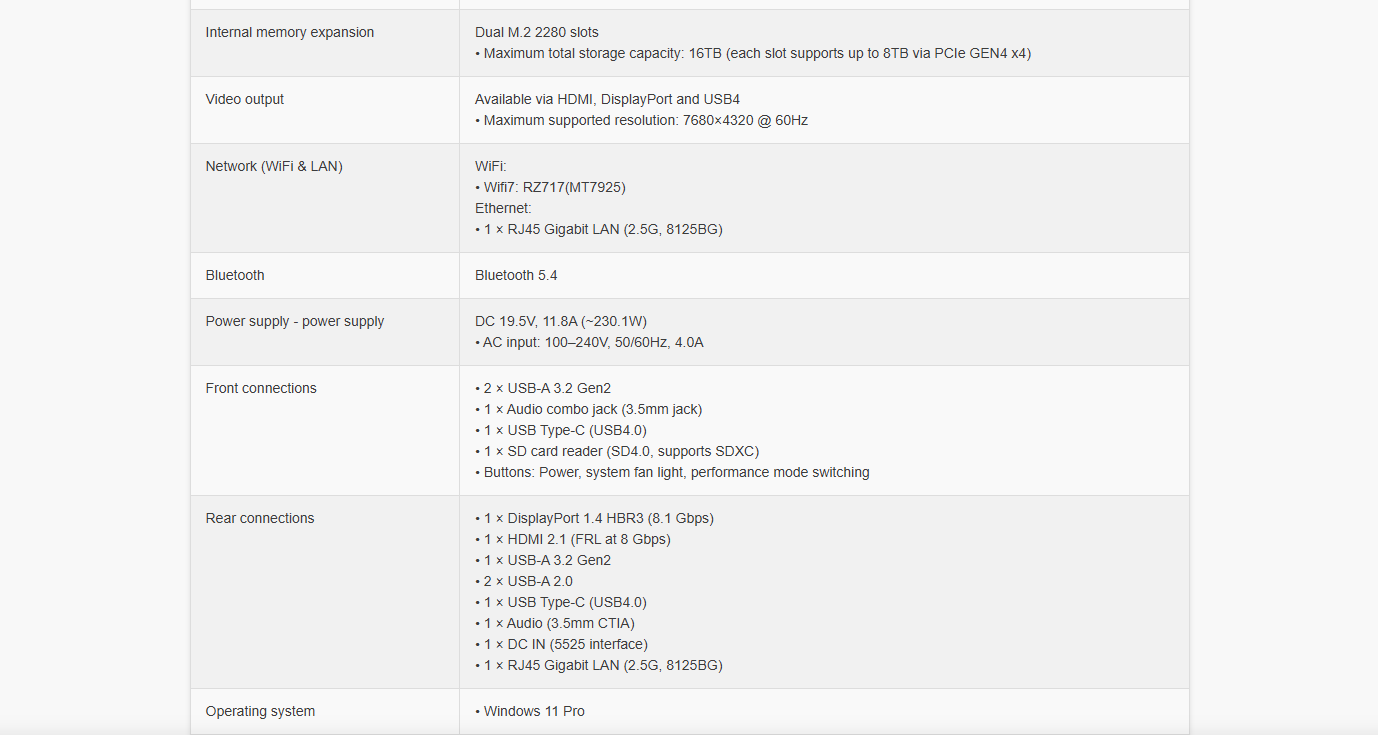Click the "1 × DC IN (5525 interface)" line

[565, 644]
